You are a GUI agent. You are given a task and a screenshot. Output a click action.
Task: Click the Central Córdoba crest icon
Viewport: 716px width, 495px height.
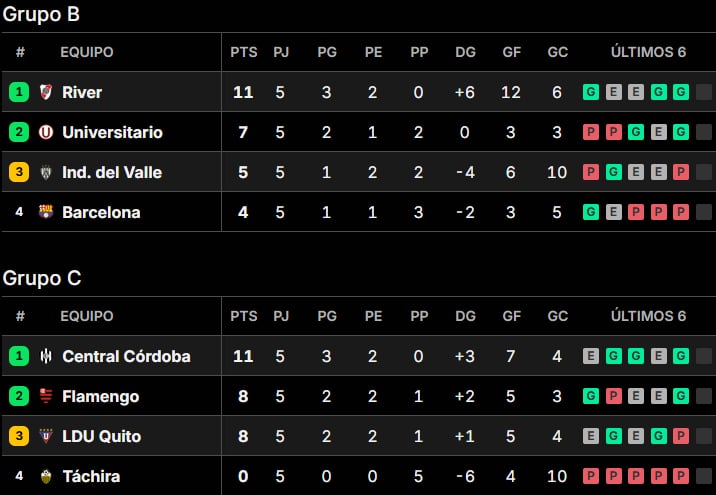(x=46, y=356)
